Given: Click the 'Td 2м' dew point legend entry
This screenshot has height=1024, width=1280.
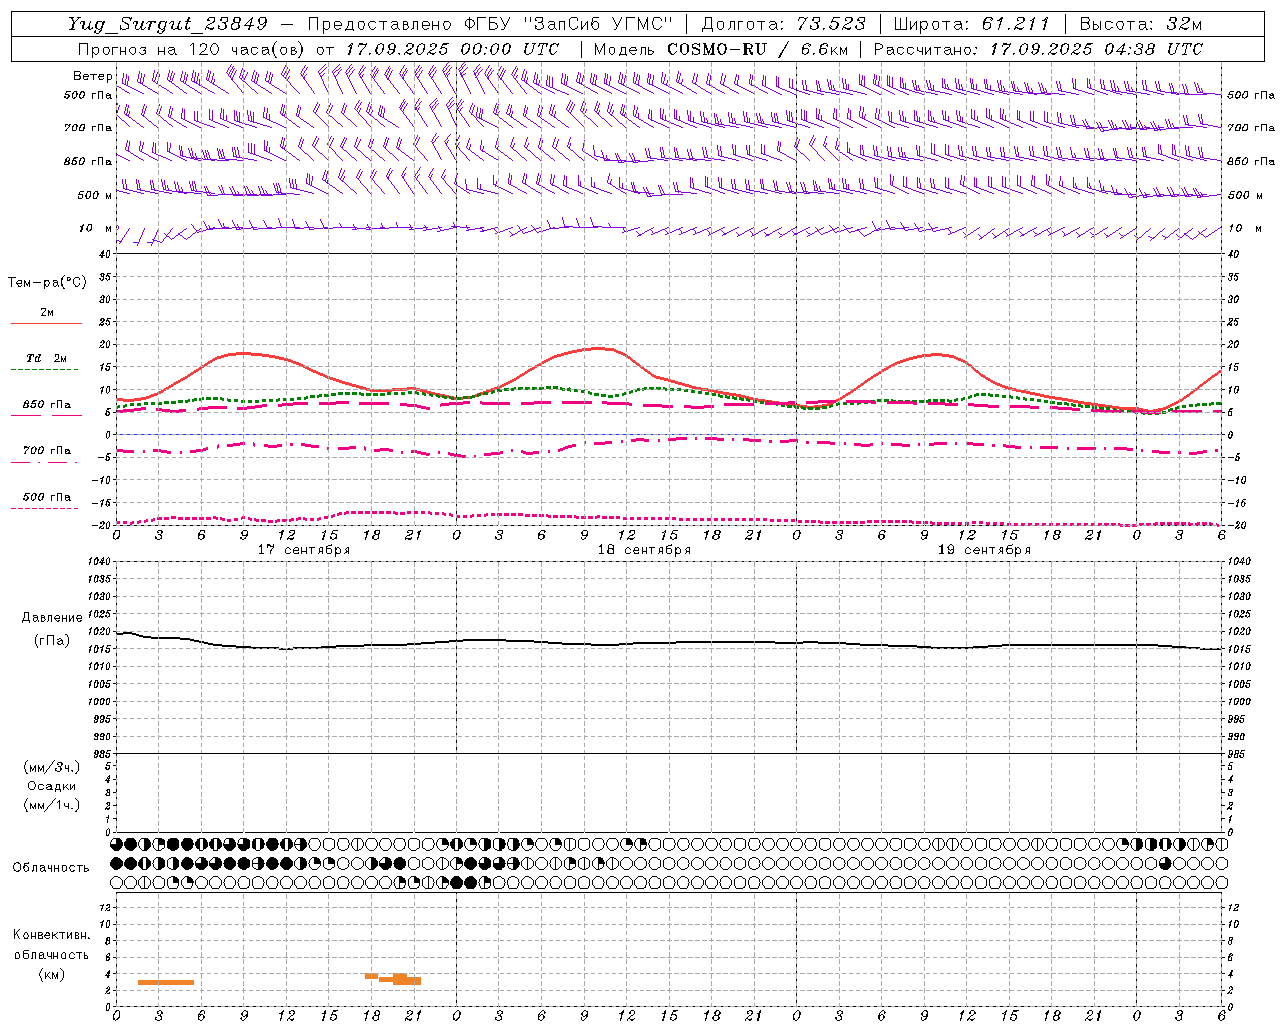Looking at the screenshot, I should coord(46,358).
